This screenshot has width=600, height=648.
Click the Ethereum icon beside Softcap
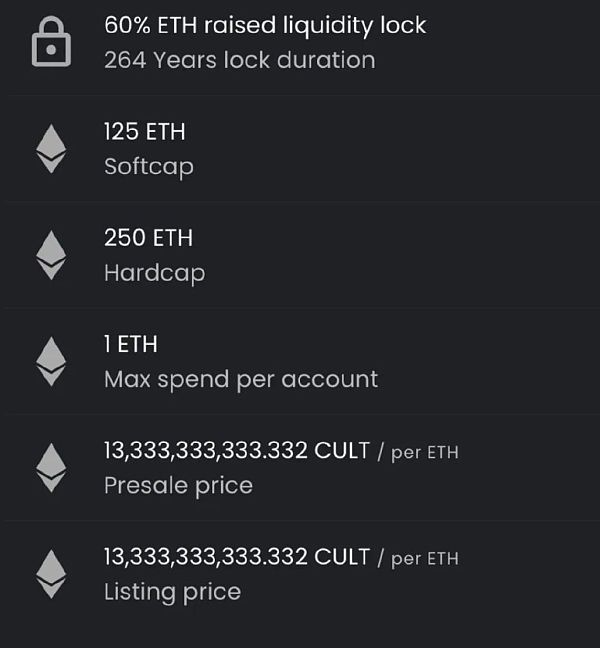(x=51, y=149)
